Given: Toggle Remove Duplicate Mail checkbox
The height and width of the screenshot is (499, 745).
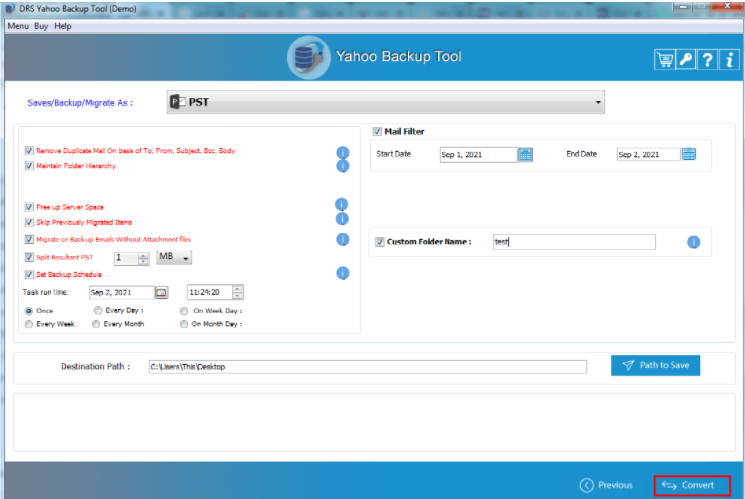Looking at the screenshot, I should click(29, 151).
